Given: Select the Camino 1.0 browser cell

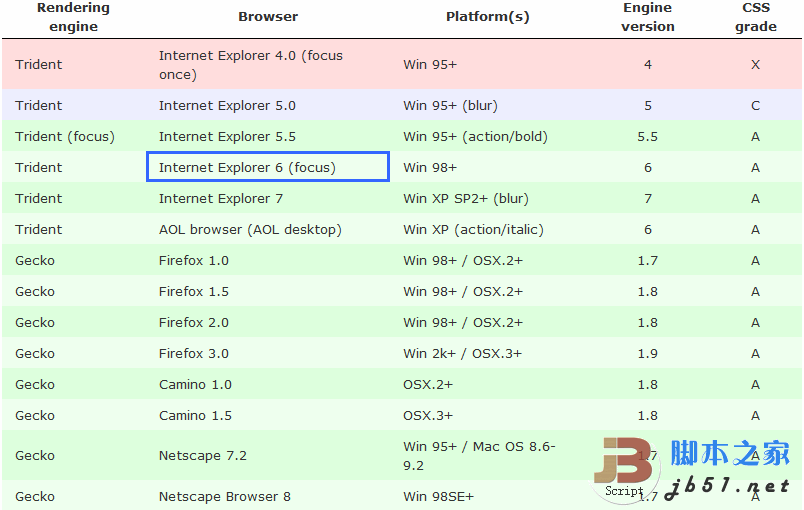Looking at the screenshot, I should 268,384.
